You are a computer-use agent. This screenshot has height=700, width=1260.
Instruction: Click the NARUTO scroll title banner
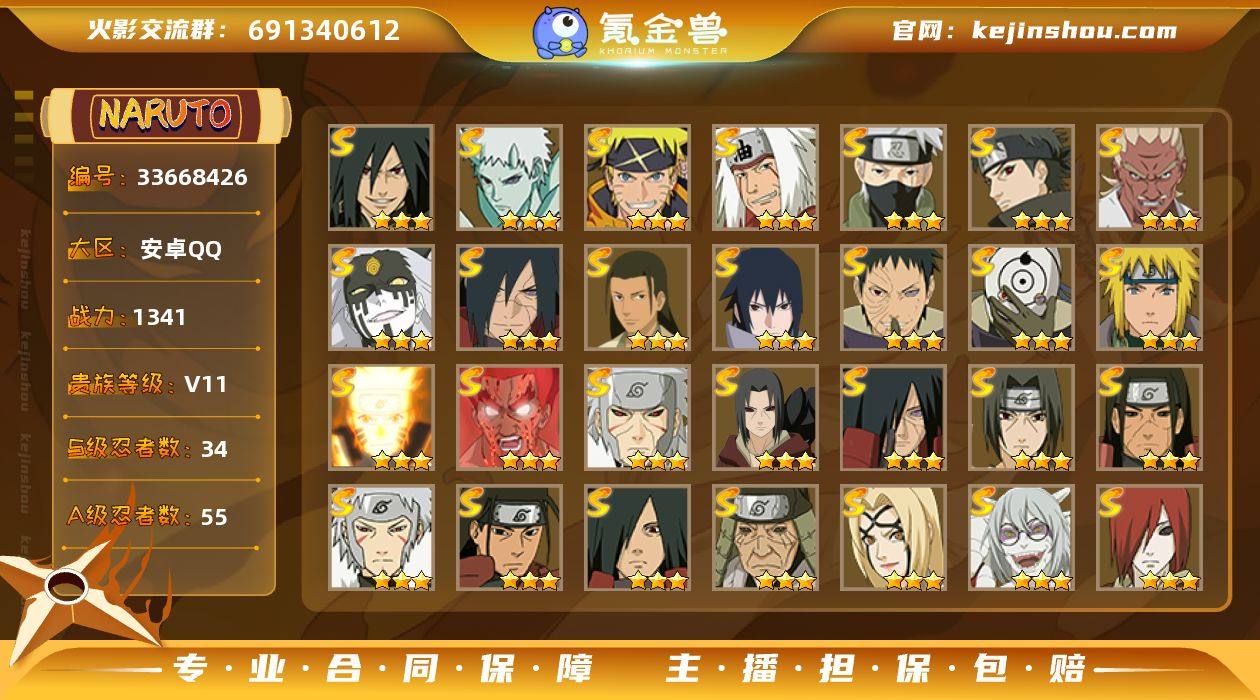click(x=166, y=115)
